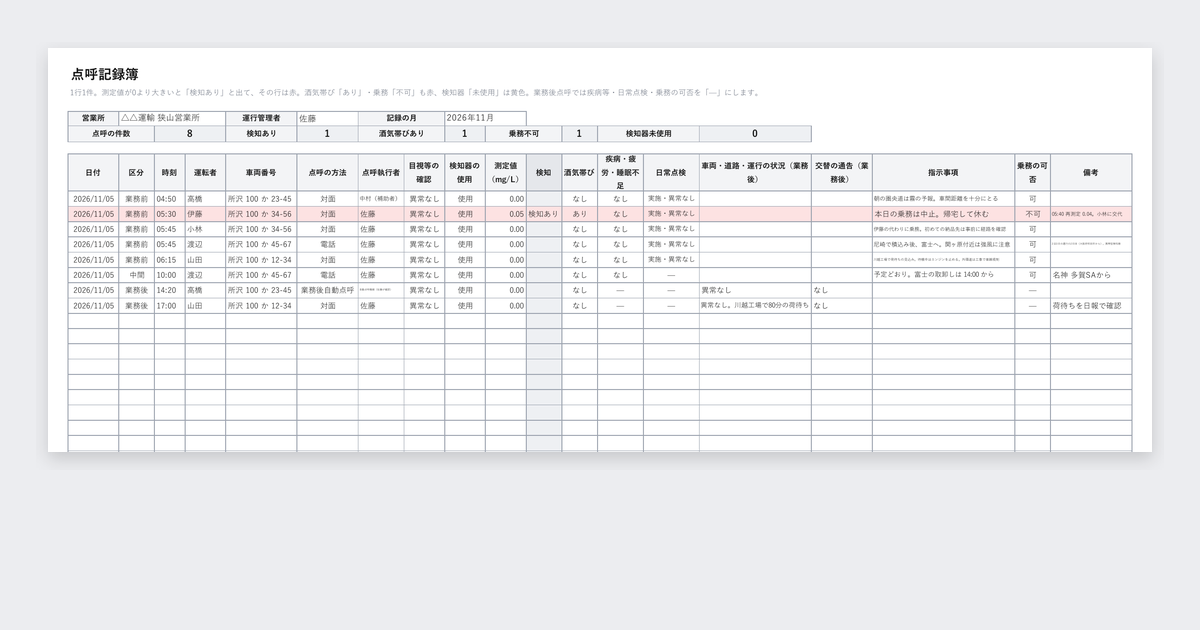Select driver 伊藤 in the highlighted row
Viewport: 1200px width, 630px height.
pyautogui.click(x=205, y=214)
